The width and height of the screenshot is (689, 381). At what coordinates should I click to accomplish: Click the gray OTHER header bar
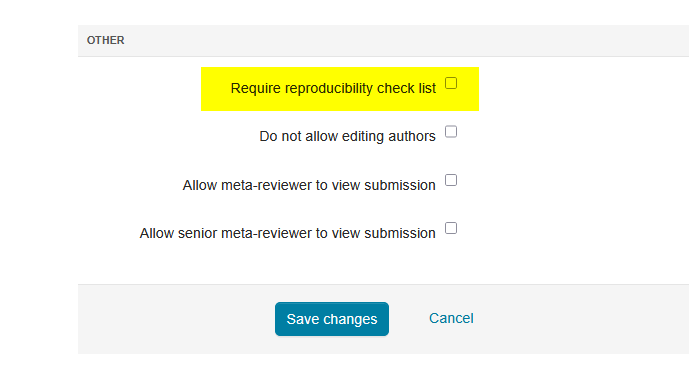pos(384,40)
